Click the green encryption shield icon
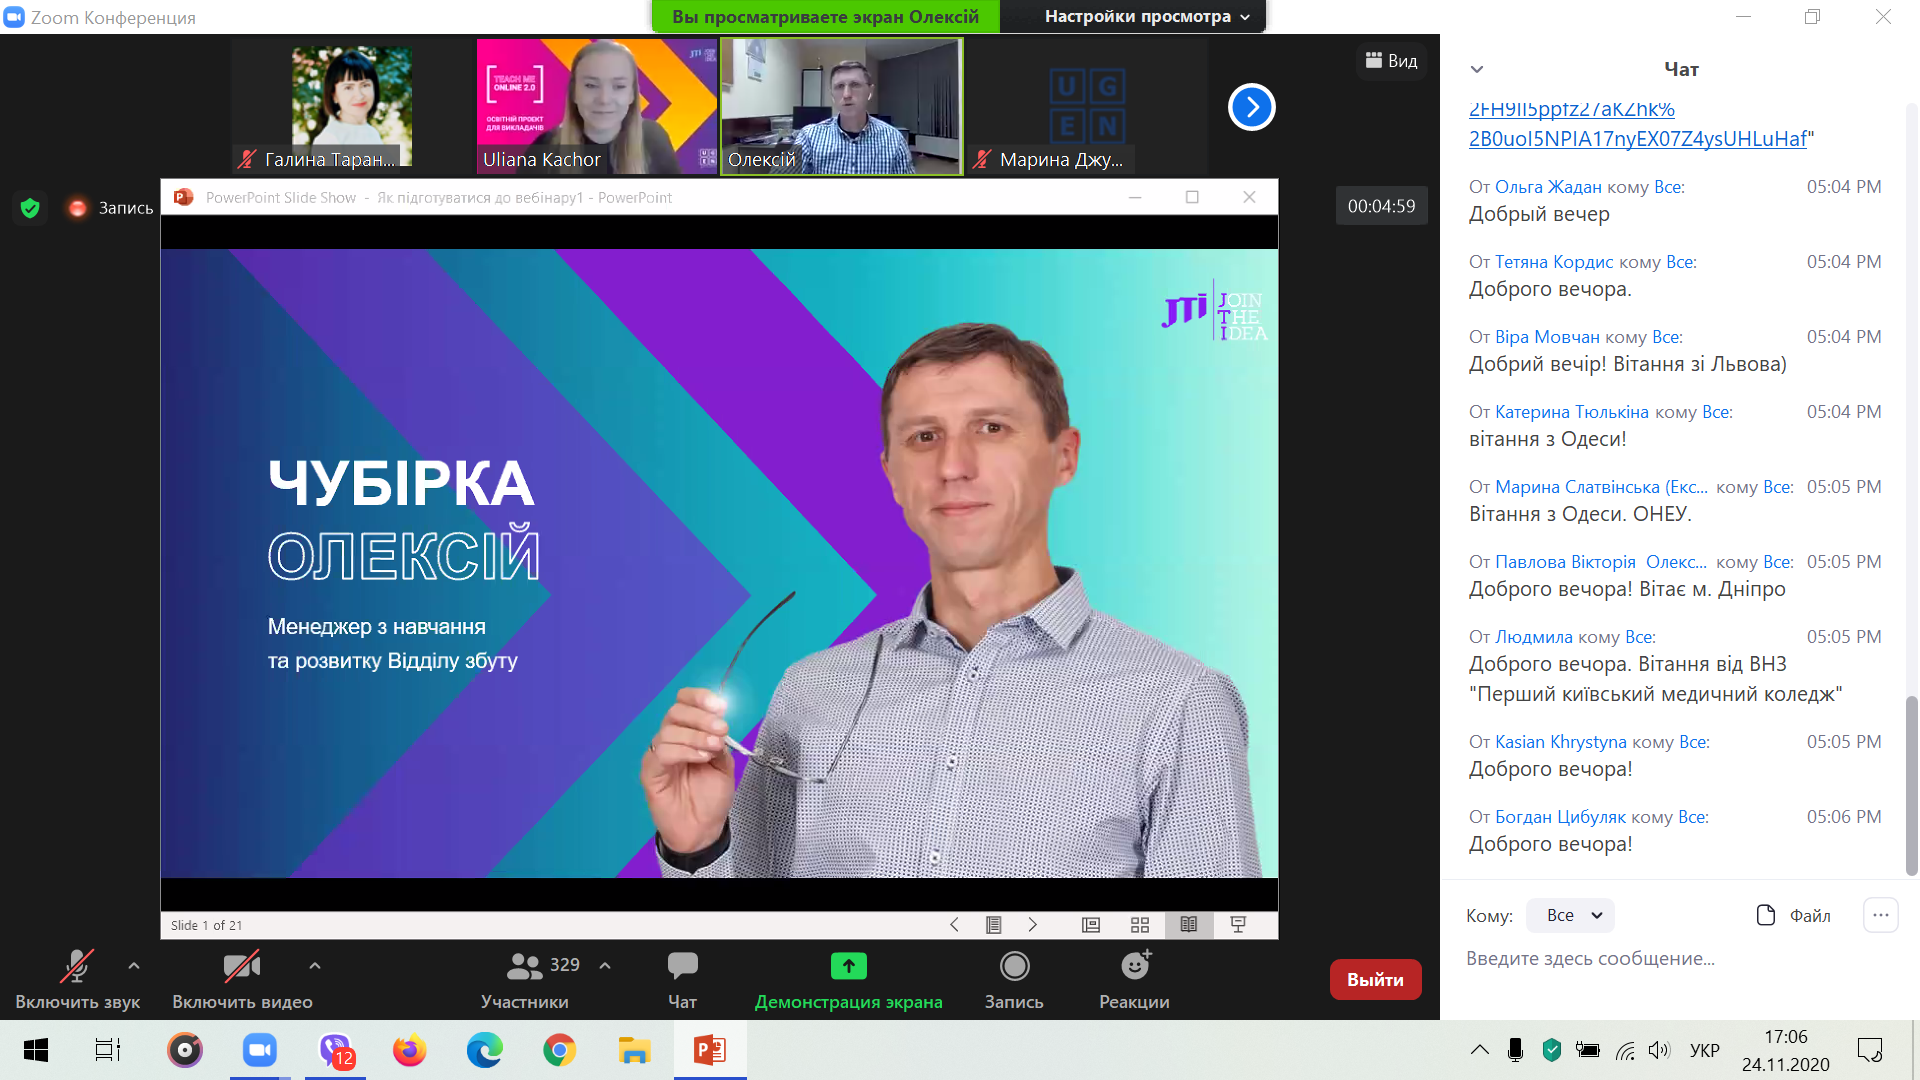The width and height of the screenshot is (1920, 1080). tap(30, 208)
